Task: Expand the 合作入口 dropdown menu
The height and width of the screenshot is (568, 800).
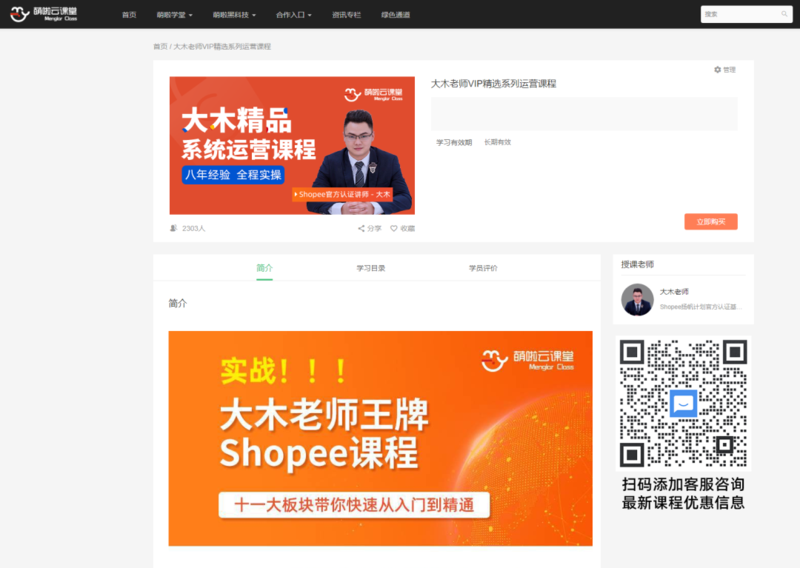Action: [x=293, y=15]
